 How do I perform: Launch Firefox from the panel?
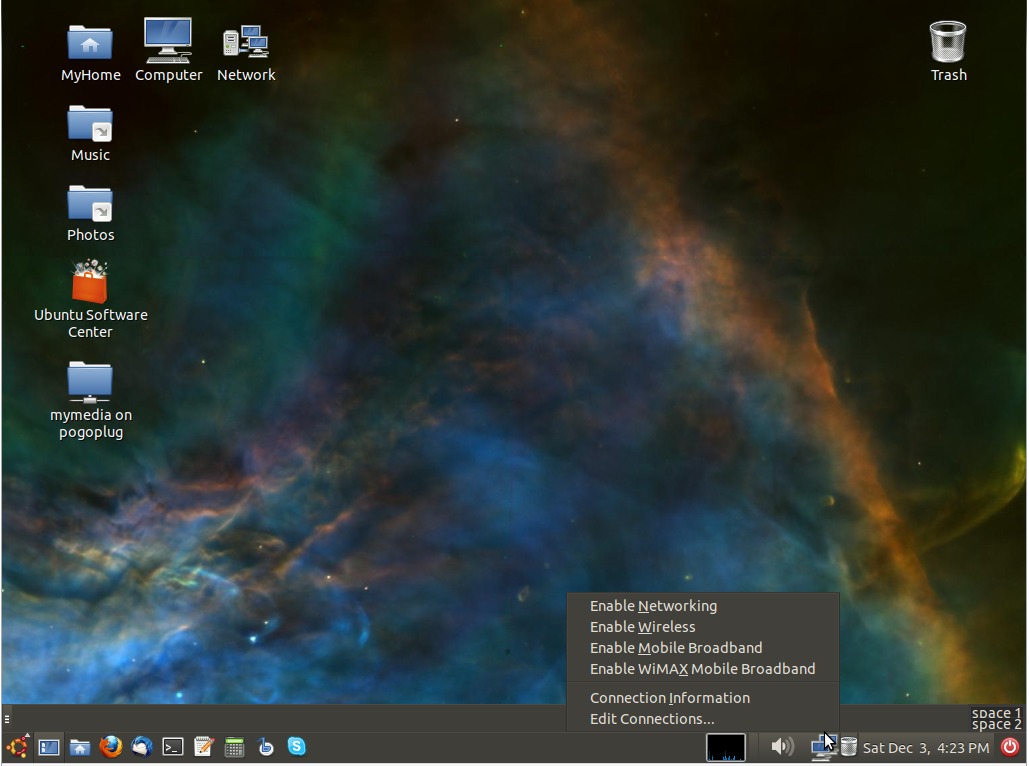(110, 746)
